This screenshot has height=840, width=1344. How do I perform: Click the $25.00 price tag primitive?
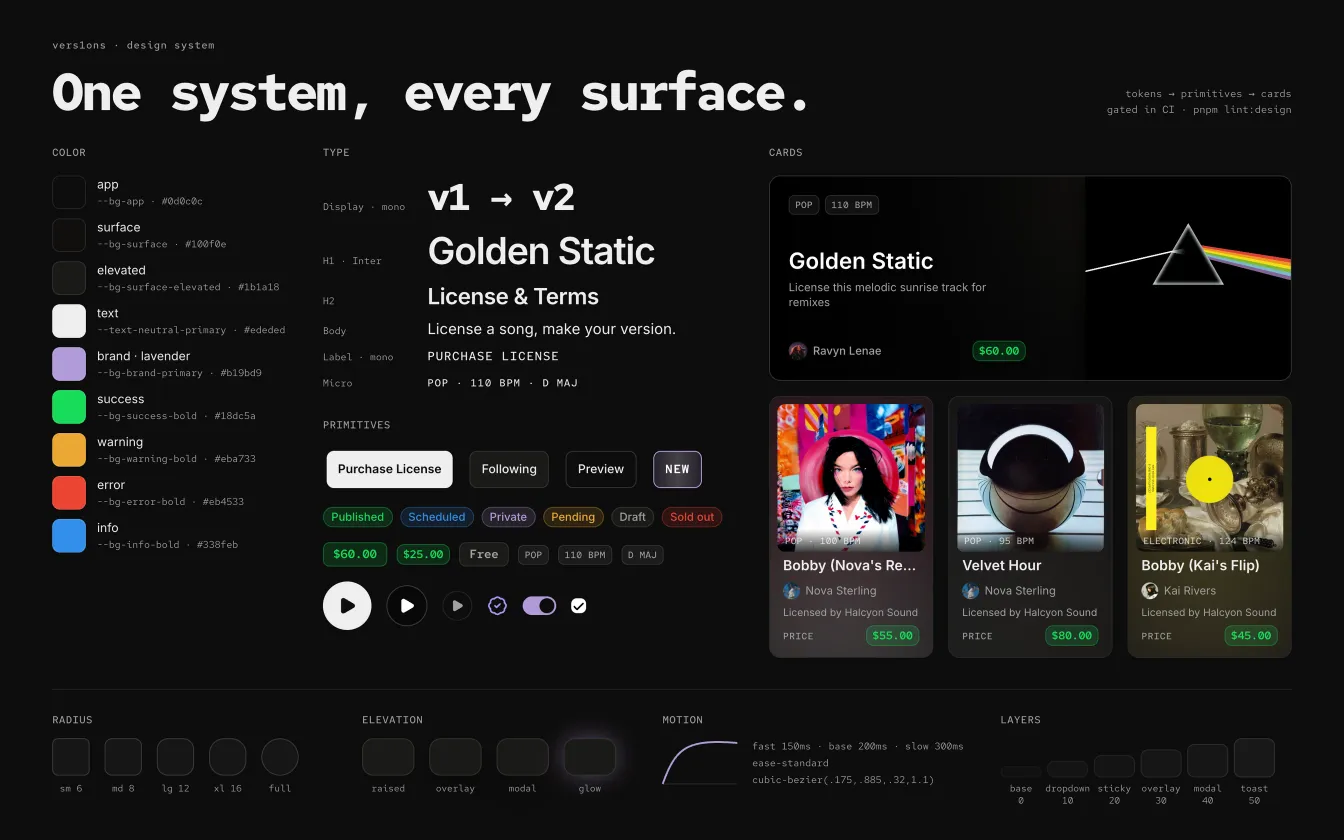pyautogui.click(x=423, y=554)
